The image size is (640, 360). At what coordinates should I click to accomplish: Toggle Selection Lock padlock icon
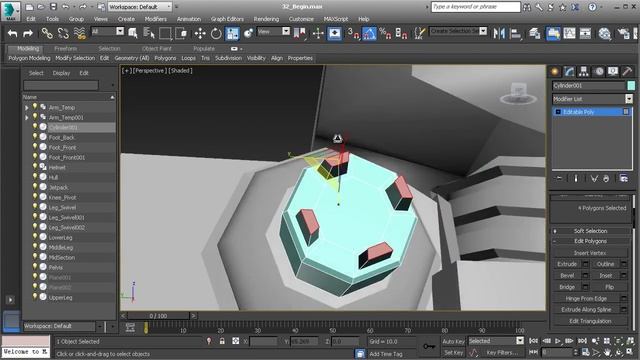coord(222,341)
